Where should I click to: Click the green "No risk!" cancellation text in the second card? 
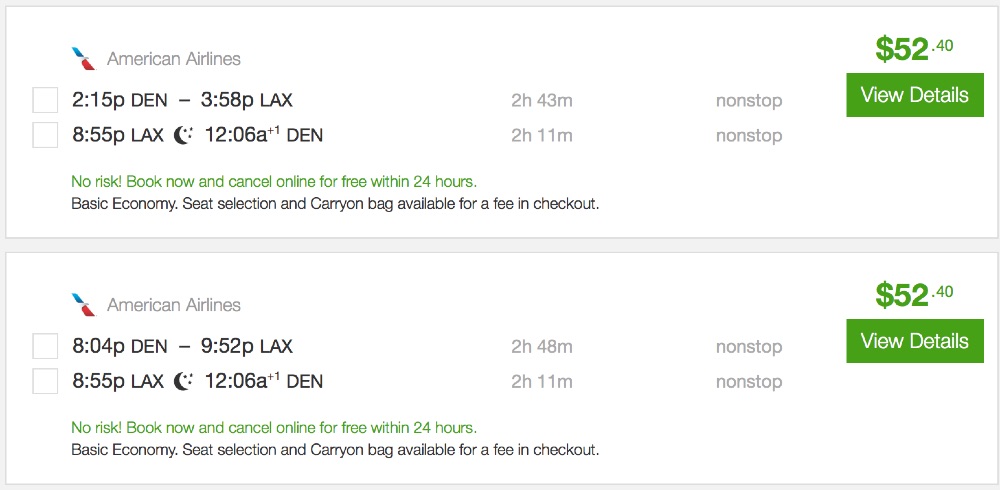274,428
